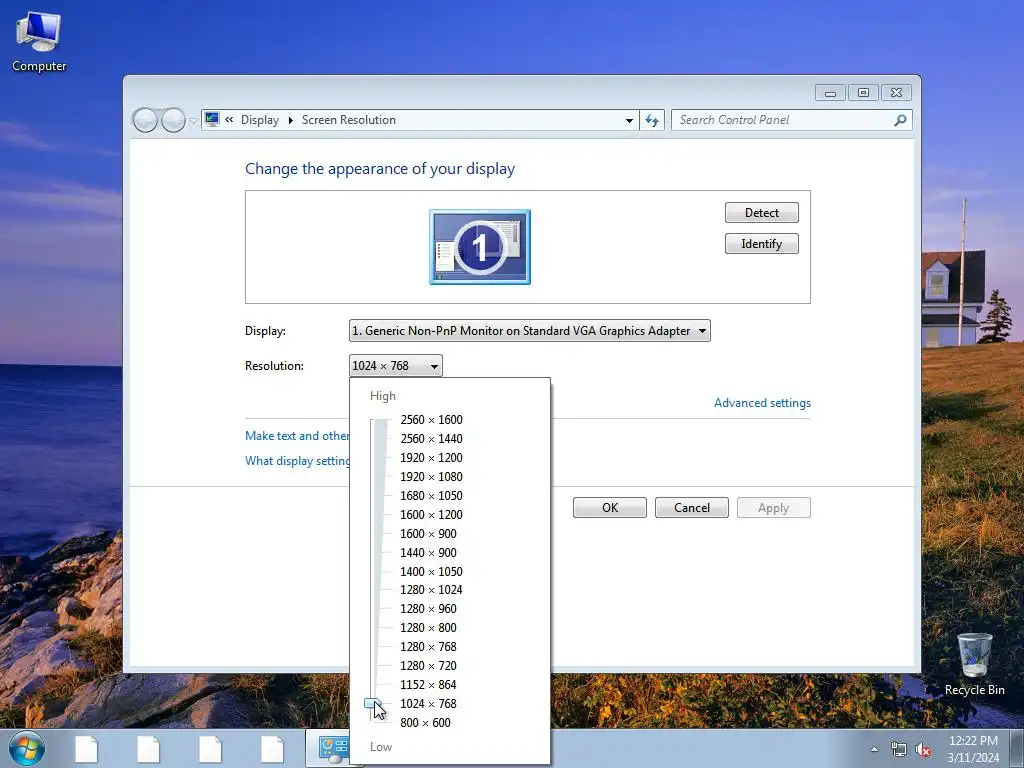Maximize the Screen Resolution window
The width and height of the screenshot is (1024, 768).
863,93
